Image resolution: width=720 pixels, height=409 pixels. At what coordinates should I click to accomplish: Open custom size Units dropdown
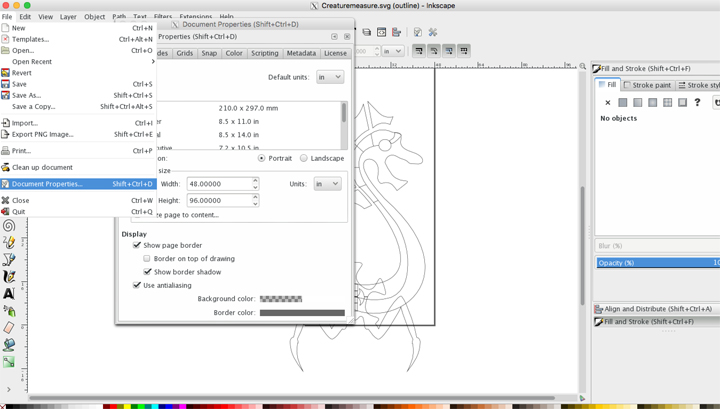click(x=327, y=184)
